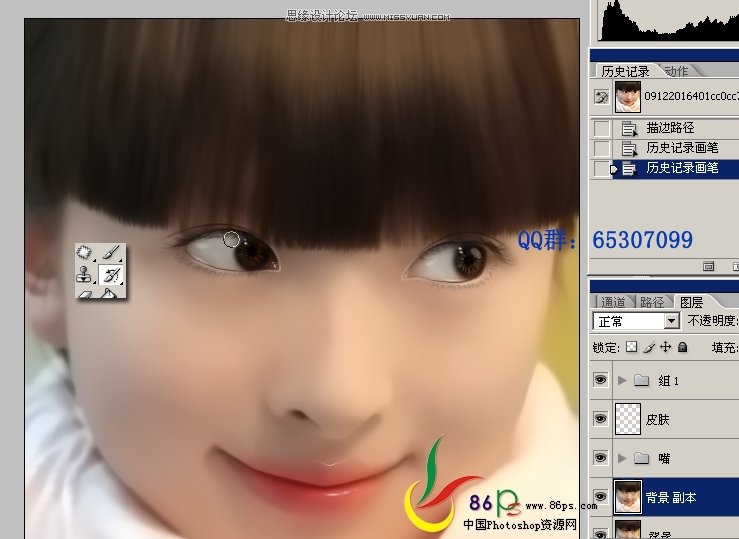Select the History Brush tool in the toolbox
The width and height of the screenshot is (739, 539).
[x=111, y=274]
